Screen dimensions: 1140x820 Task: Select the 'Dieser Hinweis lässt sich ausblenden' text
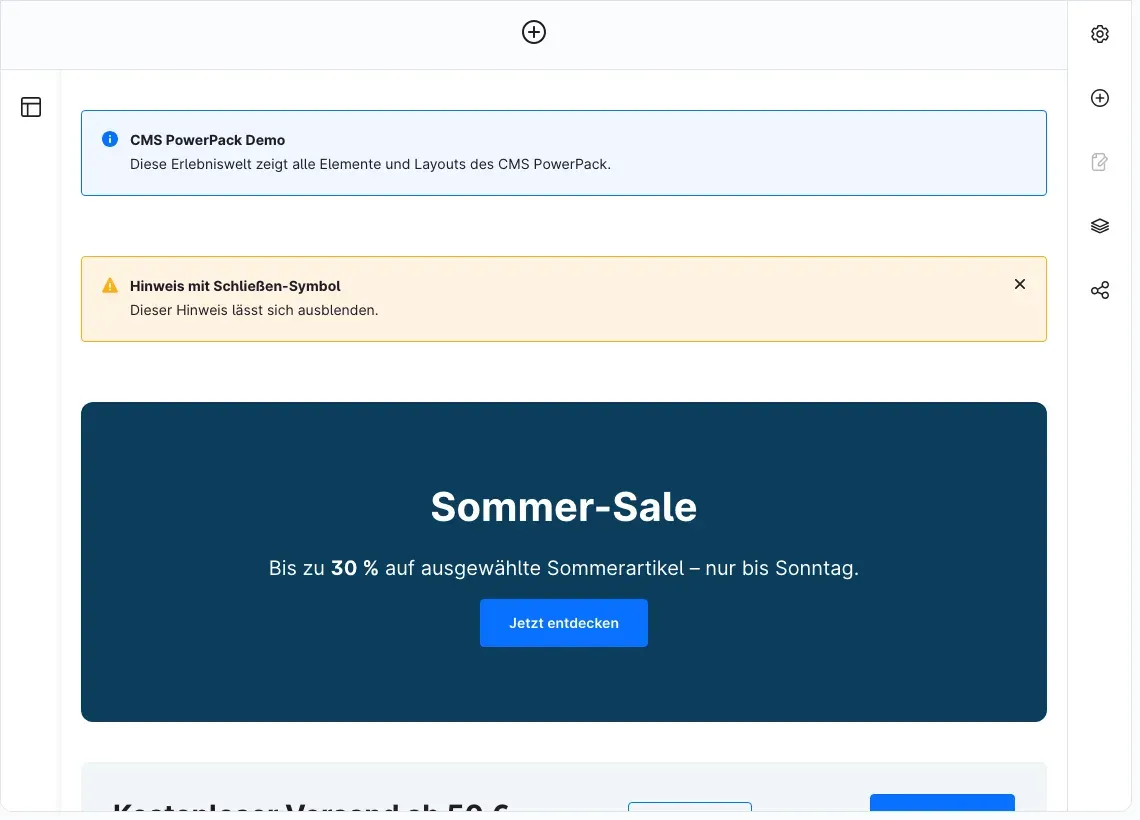(x=254, y=310)
